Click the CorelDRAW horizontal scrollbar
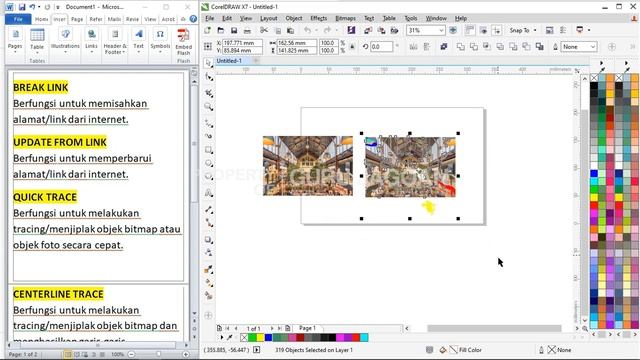Viewport: 640px width, 360px height. click(494, 328)
